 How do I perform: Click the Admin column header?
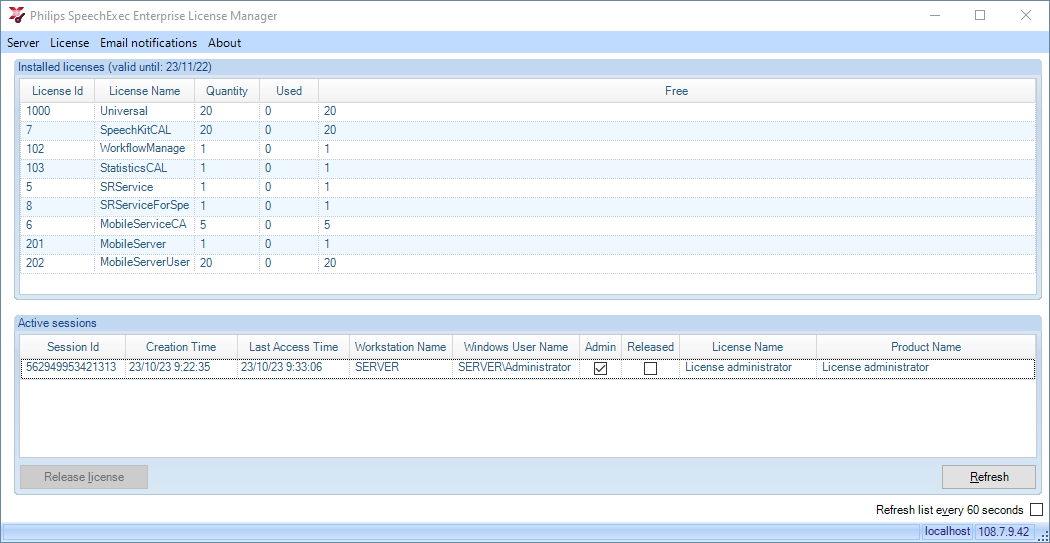click(600, 347)
